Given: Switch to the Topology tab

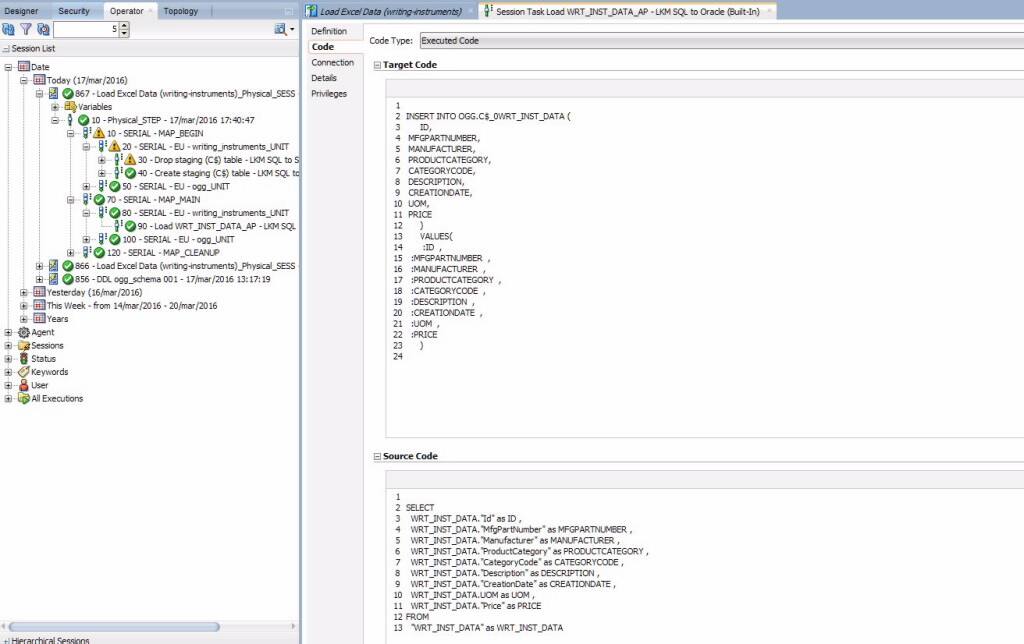Looking at the screenshot, I should pyautogui.click(x=183, y=10).
